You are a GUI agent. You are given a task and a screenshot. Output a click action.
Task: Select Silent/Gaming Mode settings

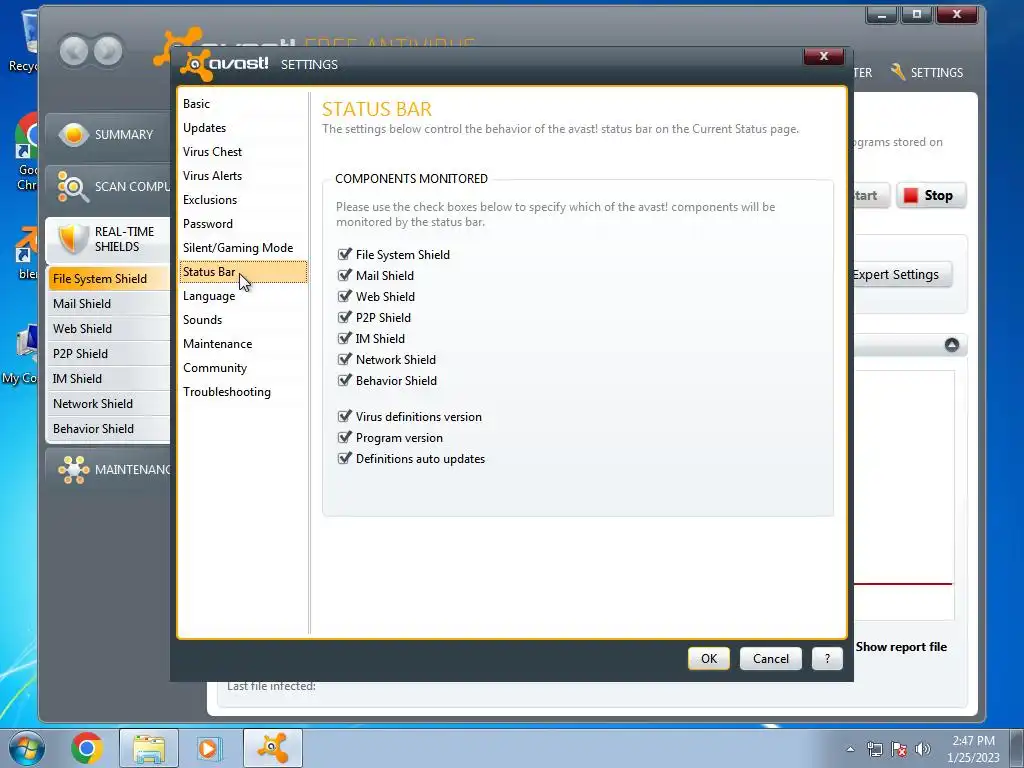(243, 248)
